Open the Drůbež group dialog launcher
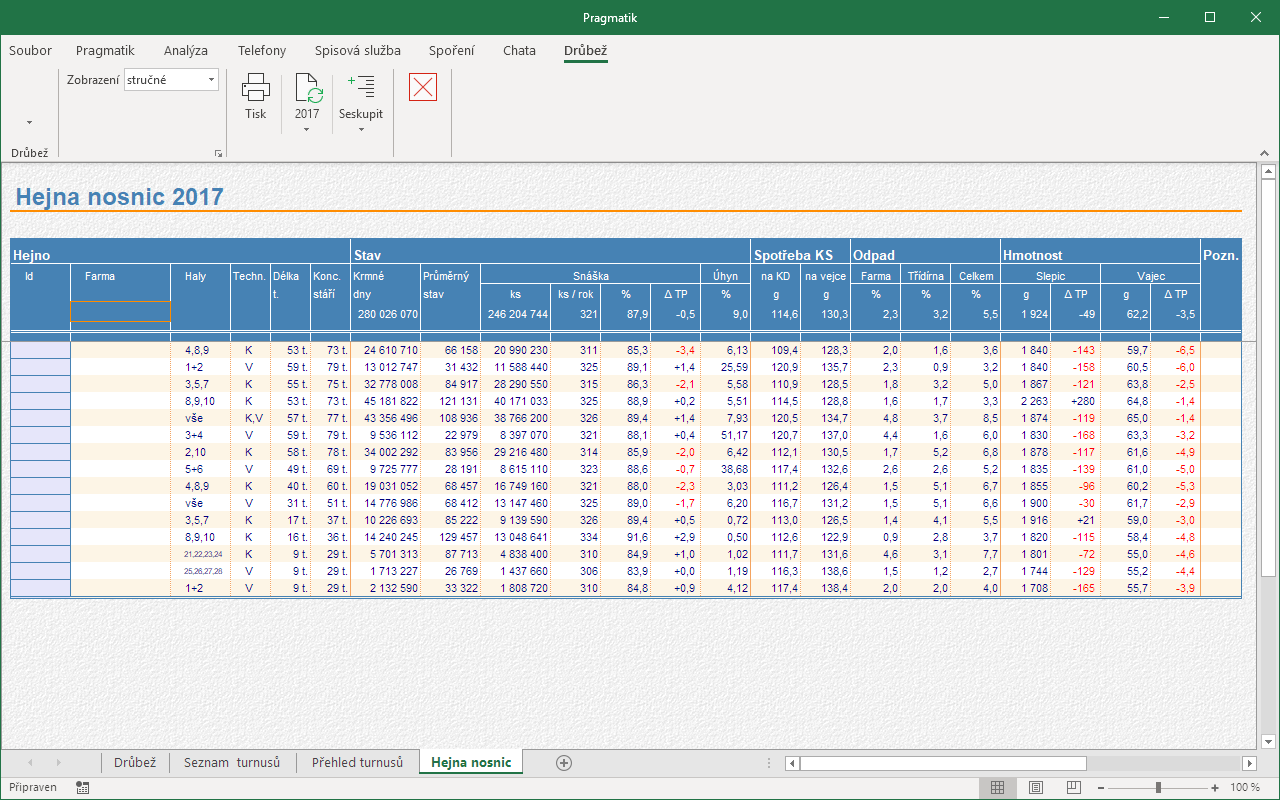1280x800 pixels. pos(218,154)
